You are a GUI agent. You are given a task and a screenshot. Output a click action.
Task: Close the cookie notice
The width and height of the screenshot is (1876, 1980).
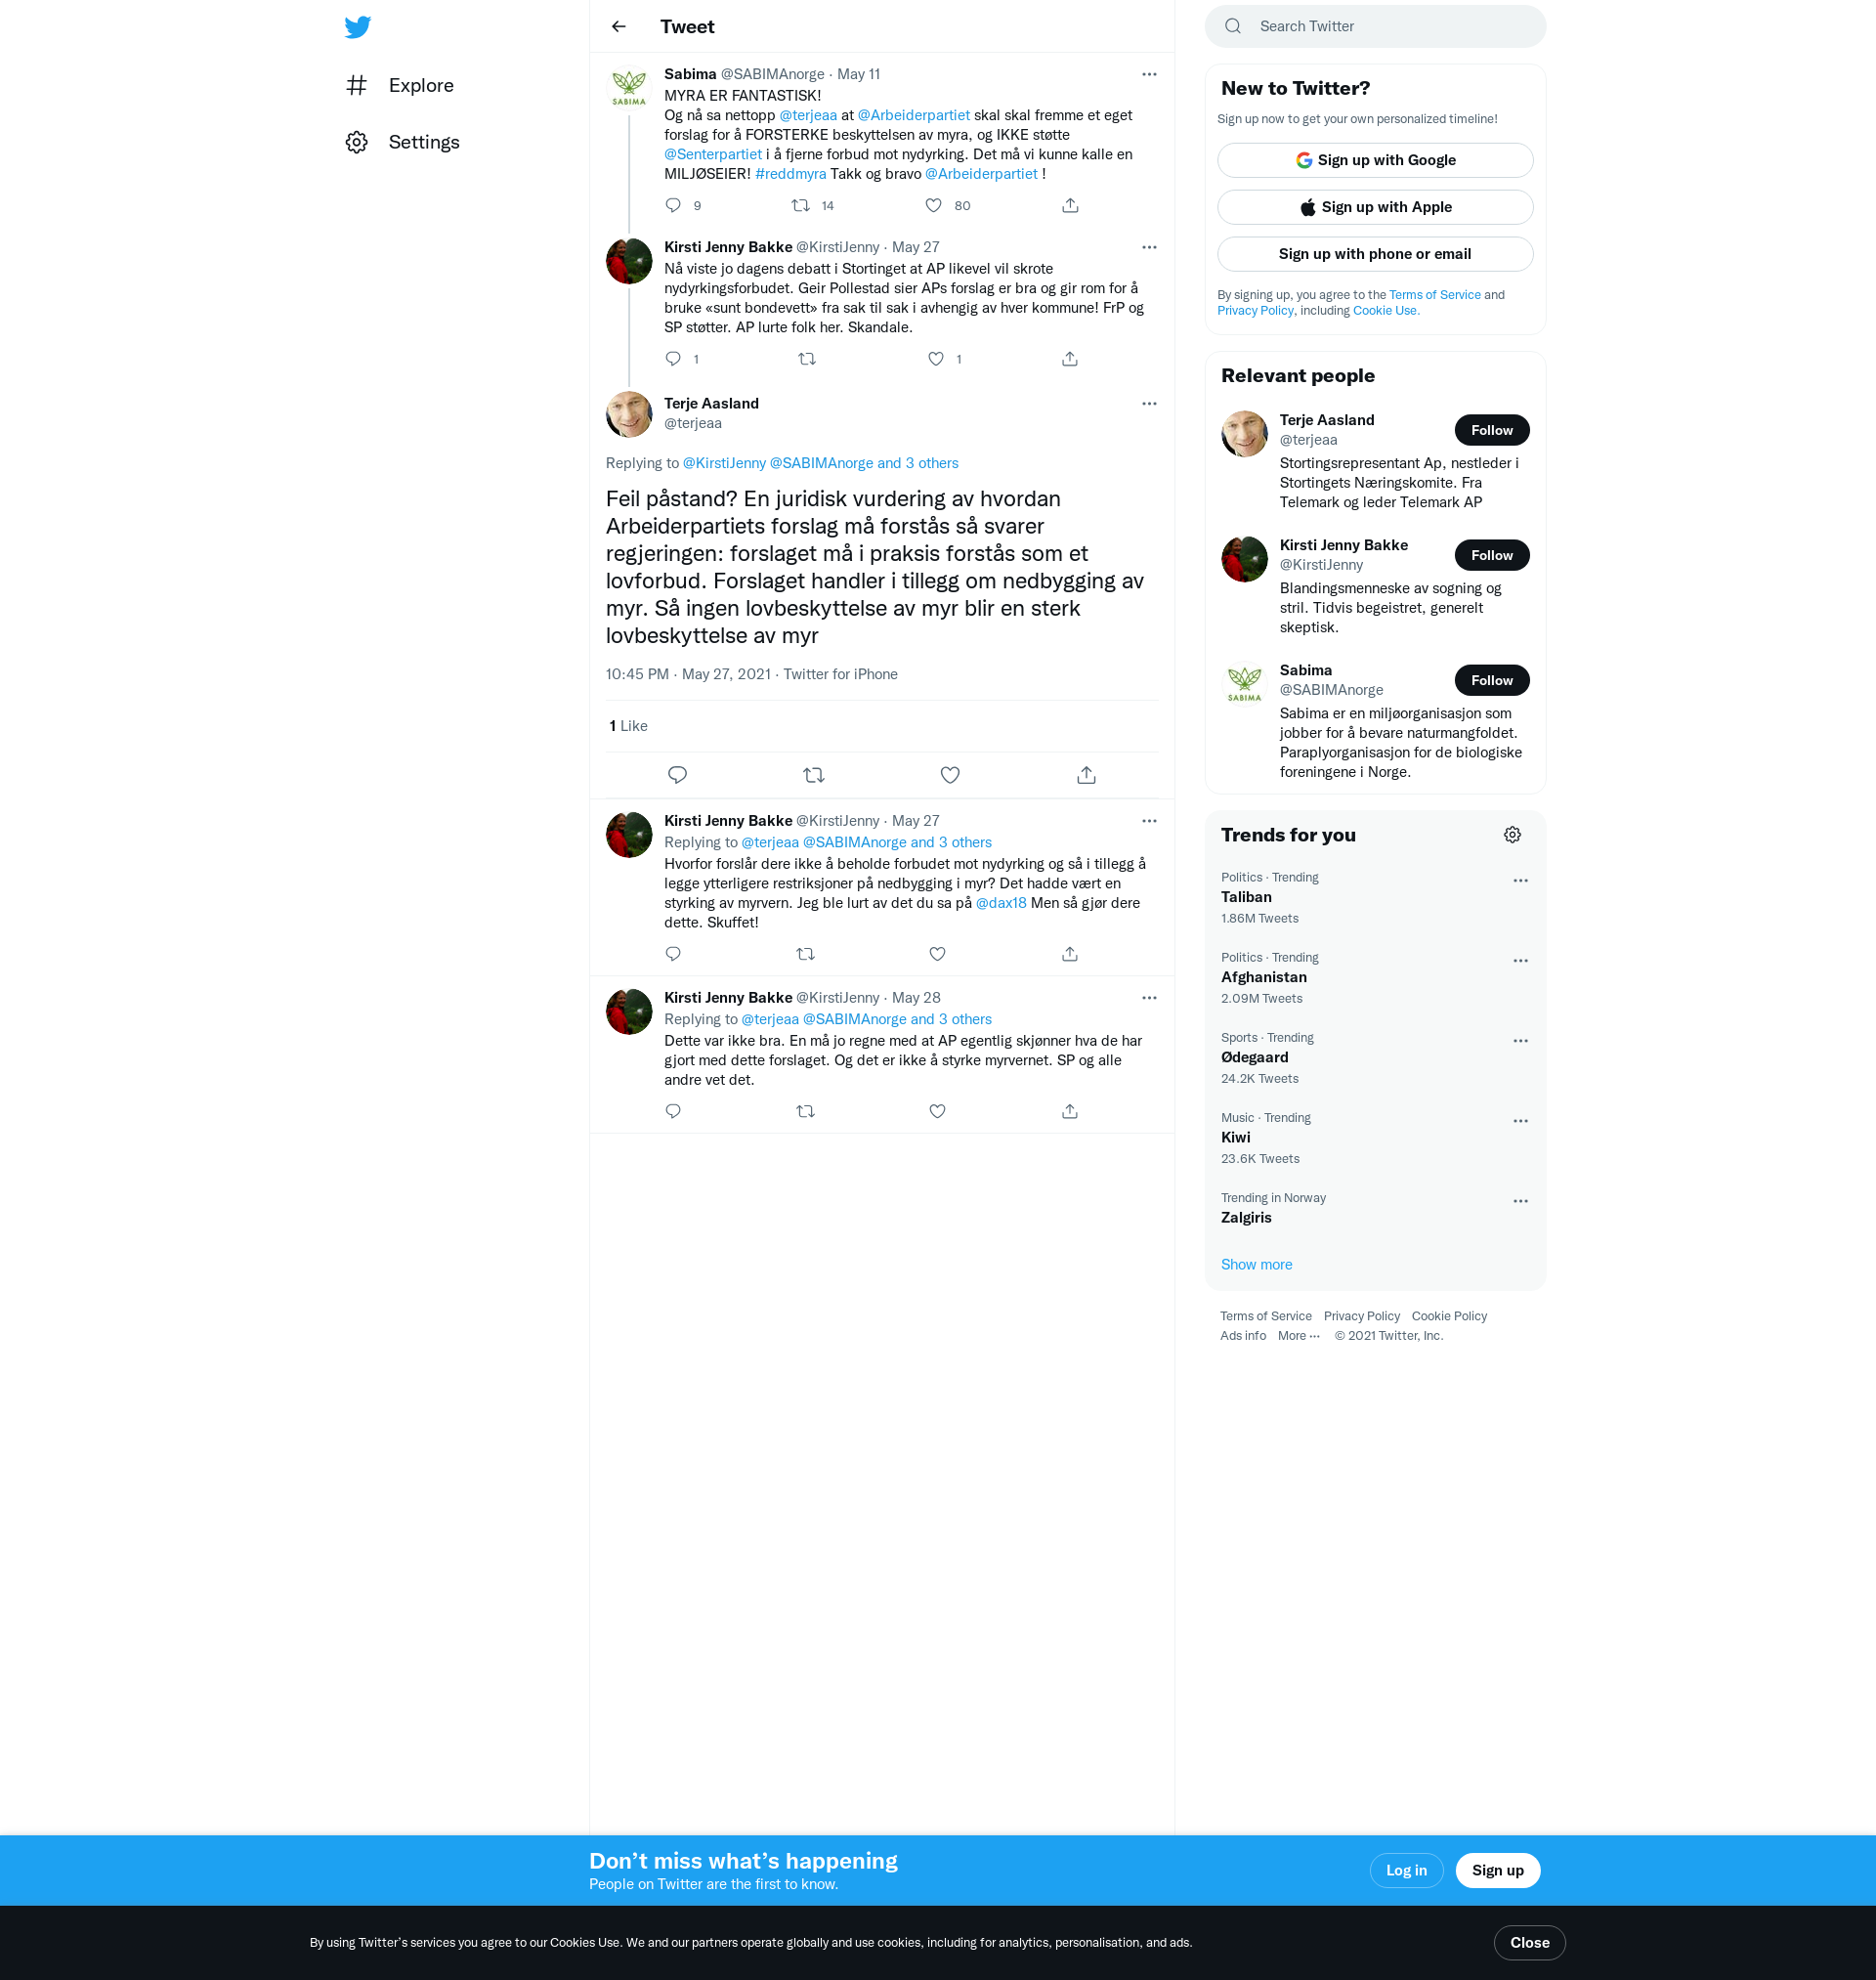click(x=1529, y=1942)
